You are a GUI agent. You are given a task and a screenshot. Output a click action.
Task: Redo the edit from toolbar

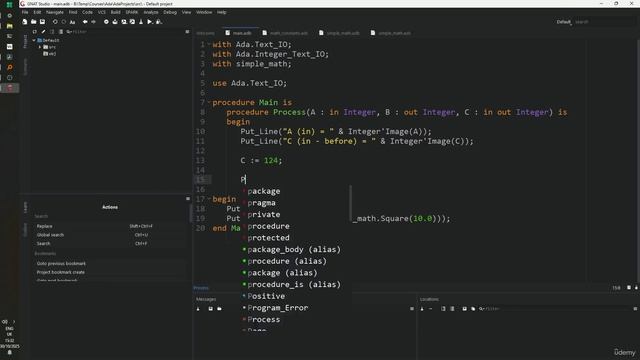pos(63,22)
